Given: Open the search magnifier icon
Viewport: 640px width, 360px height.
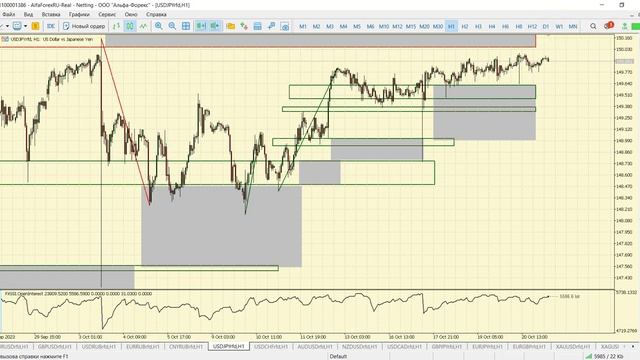Looking at the screenshot, I should pyautogui.click(x=593, y=26).
